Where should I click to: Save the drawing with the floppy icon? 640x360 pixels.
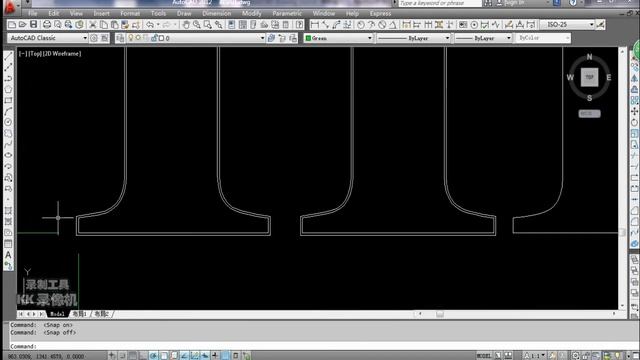click(33, 25)
